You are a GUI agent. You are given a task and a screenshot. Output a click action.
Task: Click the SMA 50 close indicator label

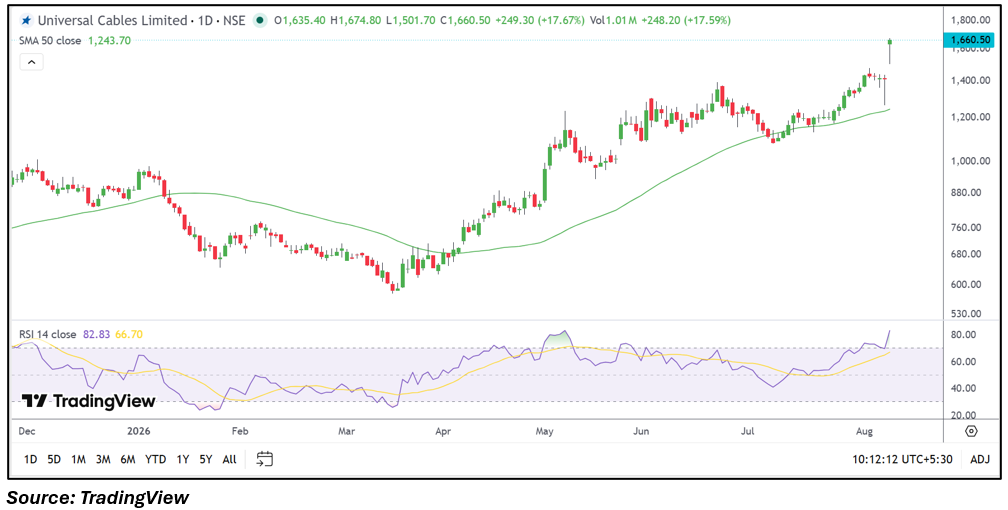50,41
